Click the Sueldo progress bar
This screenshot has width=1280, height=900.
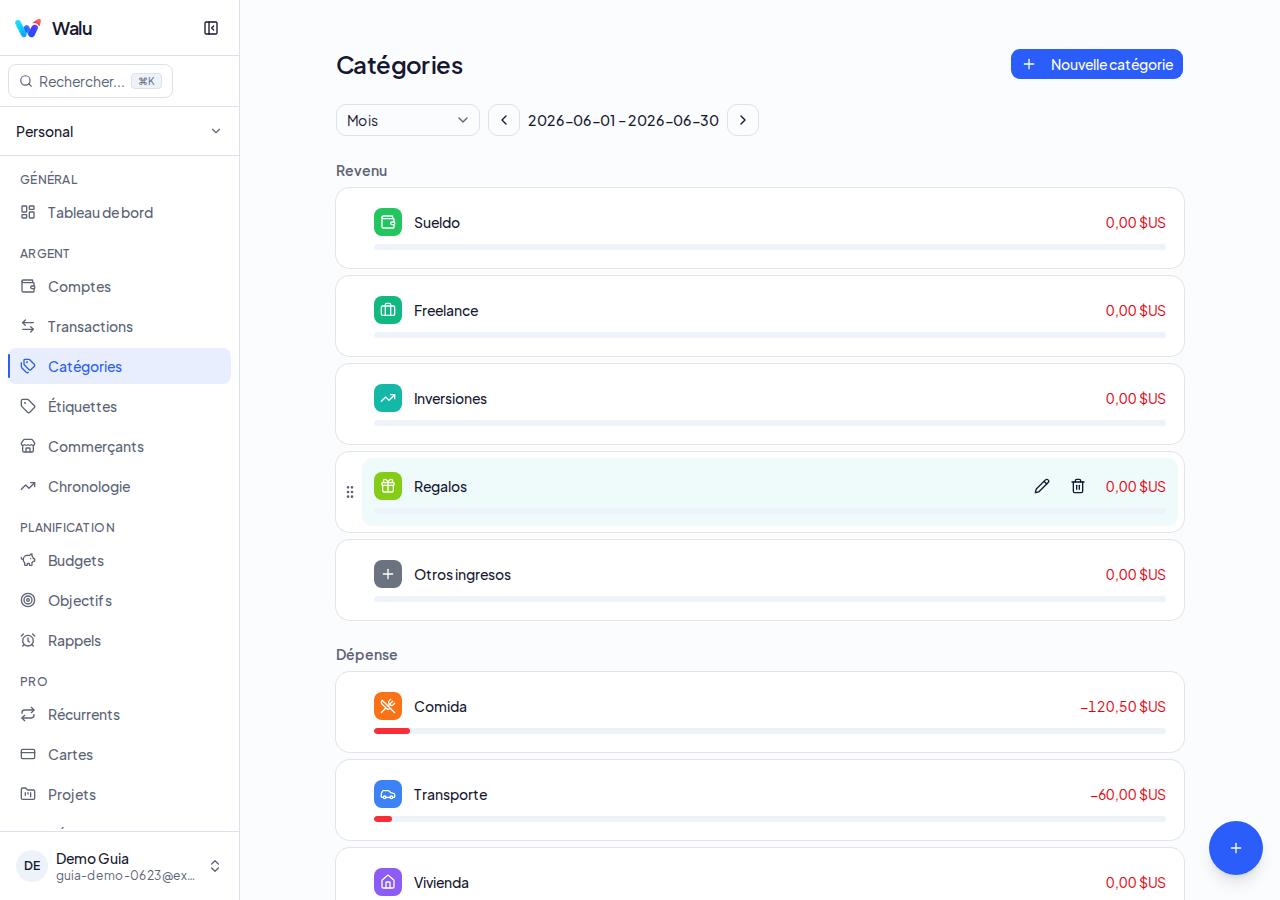tap(770, 247)
